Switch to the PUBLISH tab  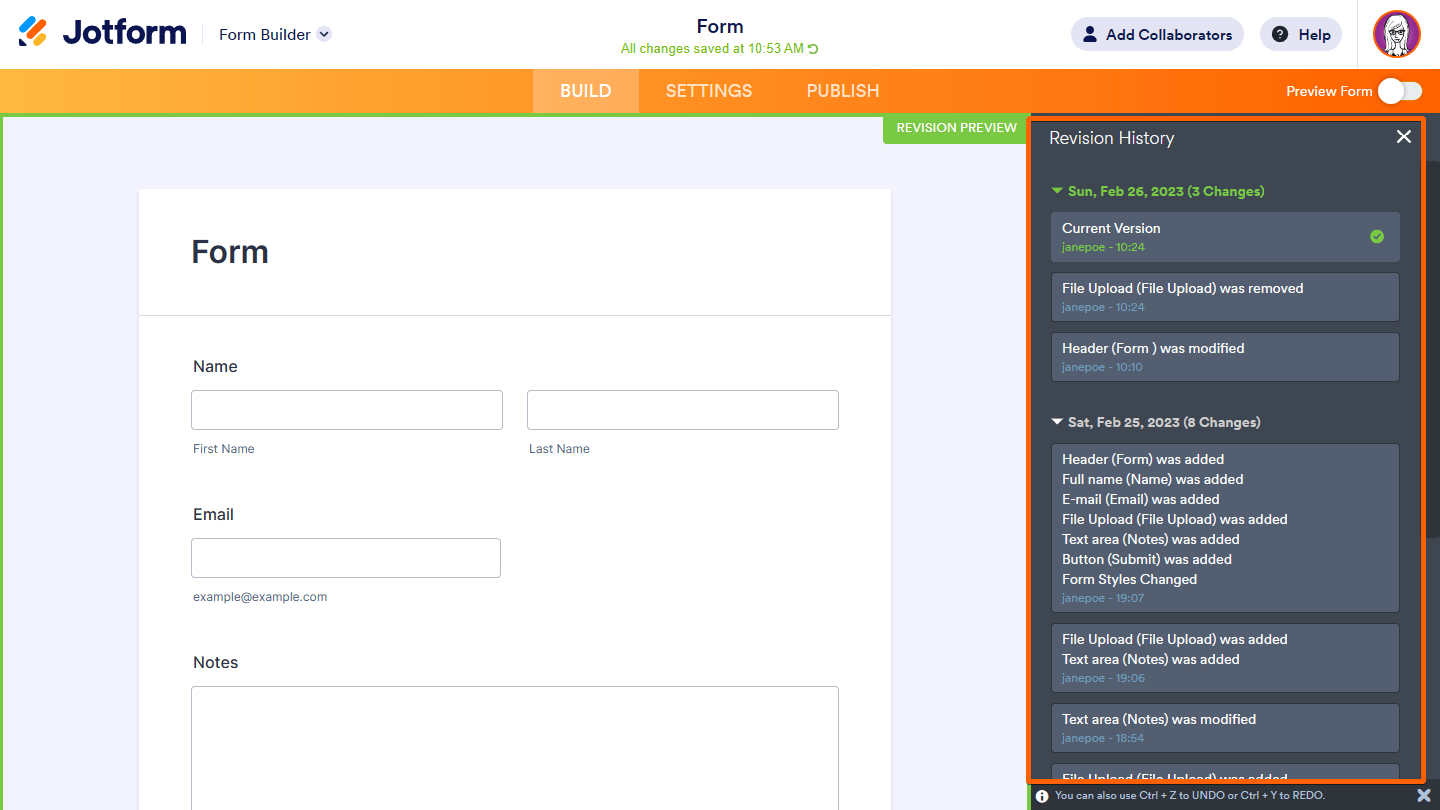coord(842,91)
